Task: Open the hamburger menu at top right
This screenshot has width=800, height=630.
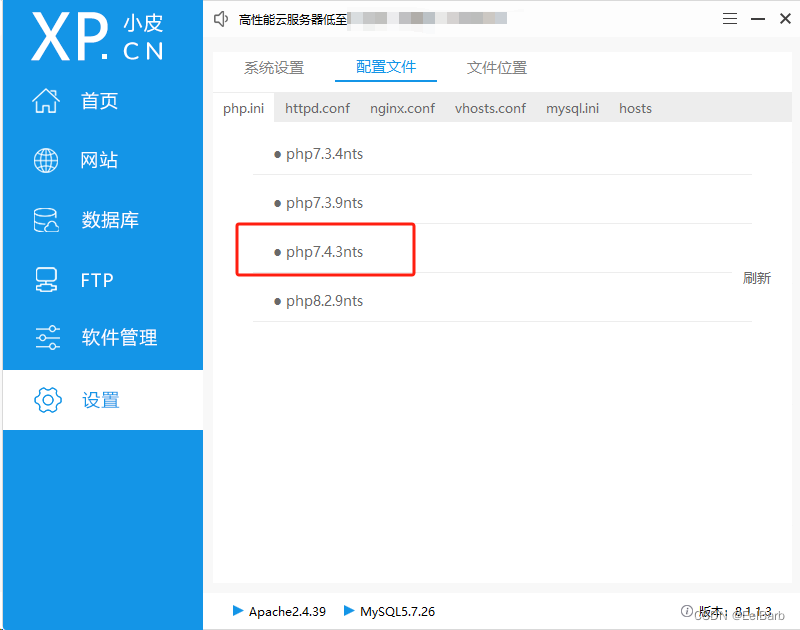Action: pyautogui.click(x=730, y=17)
